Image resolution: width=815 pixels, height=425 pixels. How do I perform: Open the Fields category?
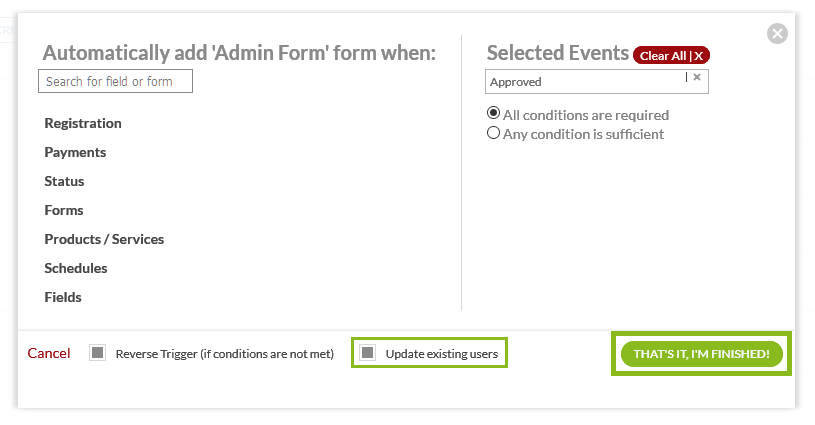click(x=63, y=297)
